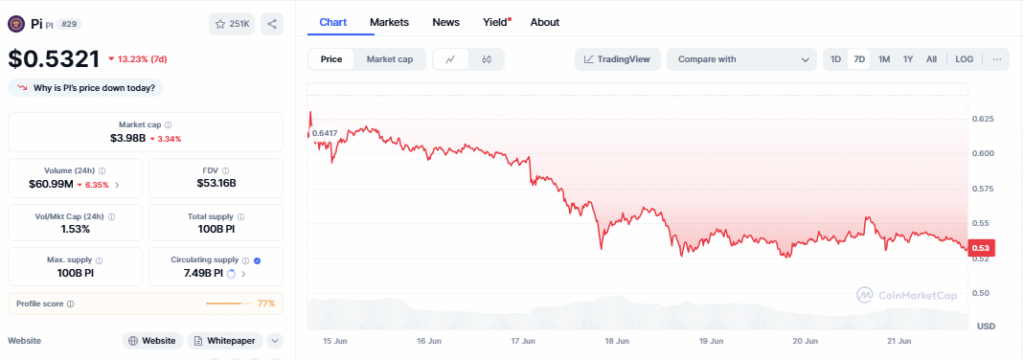
Task: Open the Compare with dropdown
Action: coord(742,59)
